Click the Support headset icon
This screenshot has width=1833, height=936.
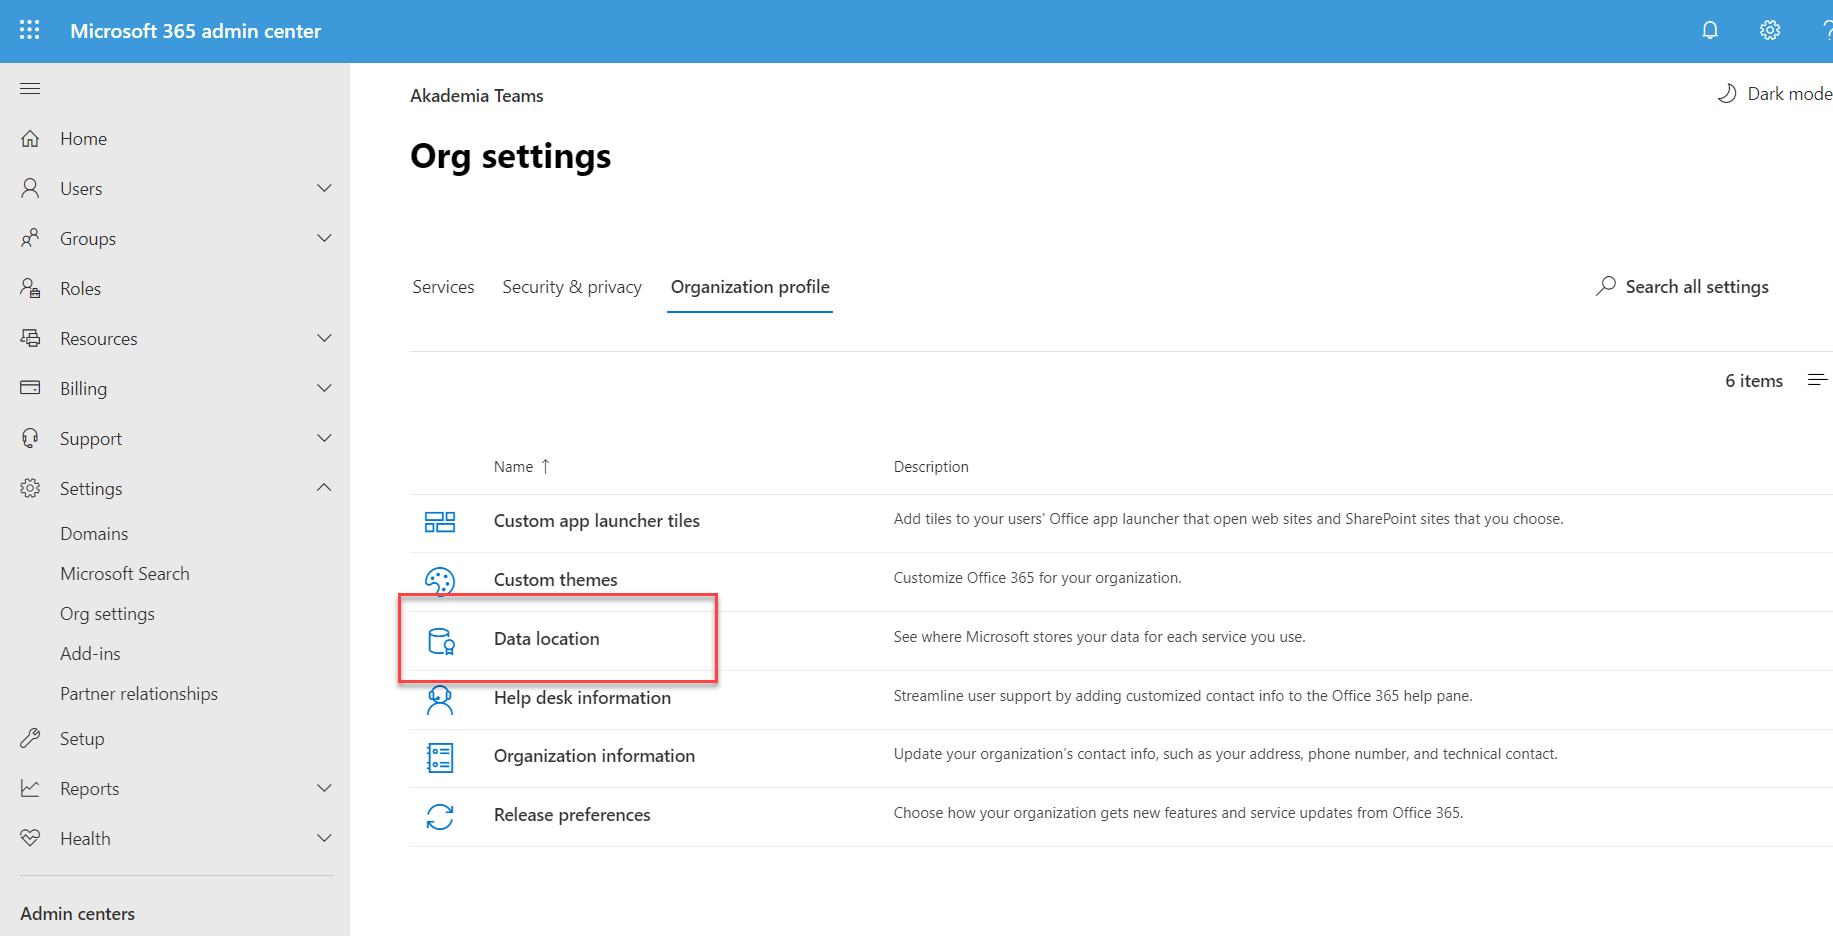pyautogui.click(x=31, y=438)
